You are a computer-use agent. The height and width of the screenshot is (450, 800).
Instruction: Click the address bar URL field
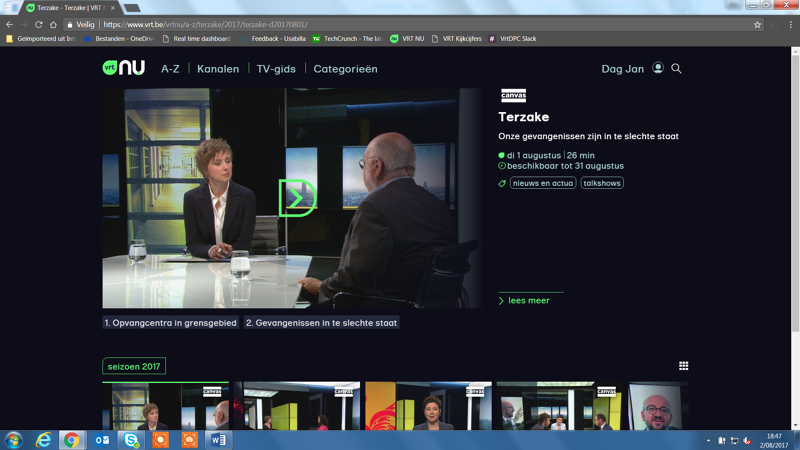(400, 24)
